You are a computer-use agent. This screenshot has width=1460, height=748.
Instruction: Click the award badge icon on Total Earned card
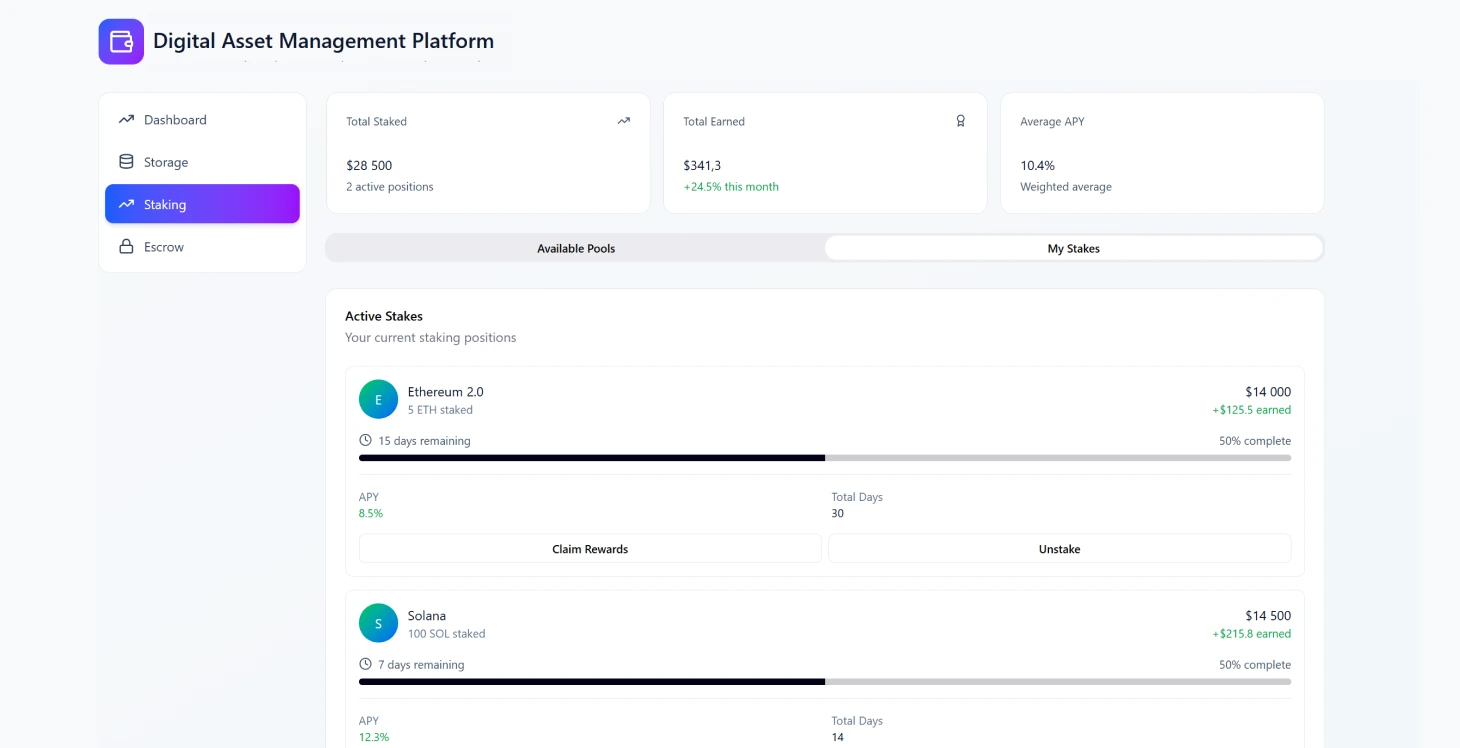click(961, 120)
